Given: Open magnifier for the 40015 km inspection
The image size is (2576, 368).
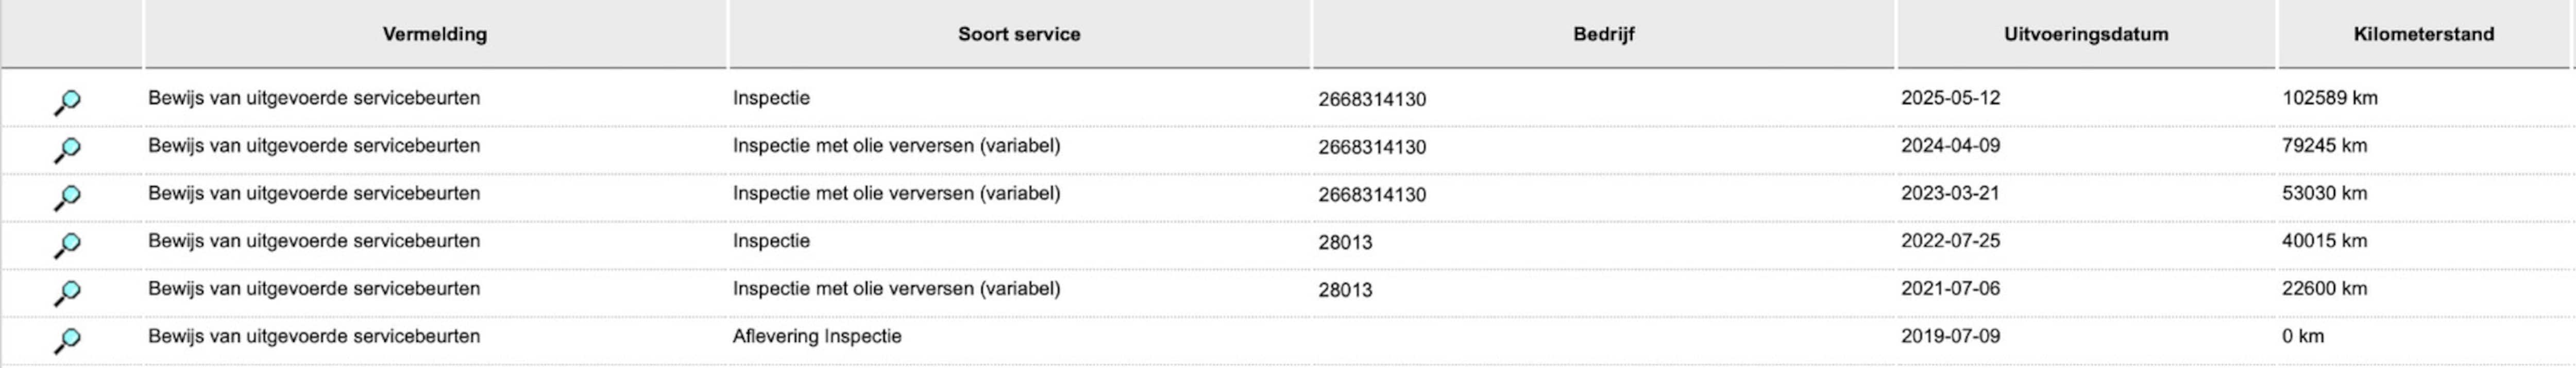Looking at the screenshot, I should (67, 244).
